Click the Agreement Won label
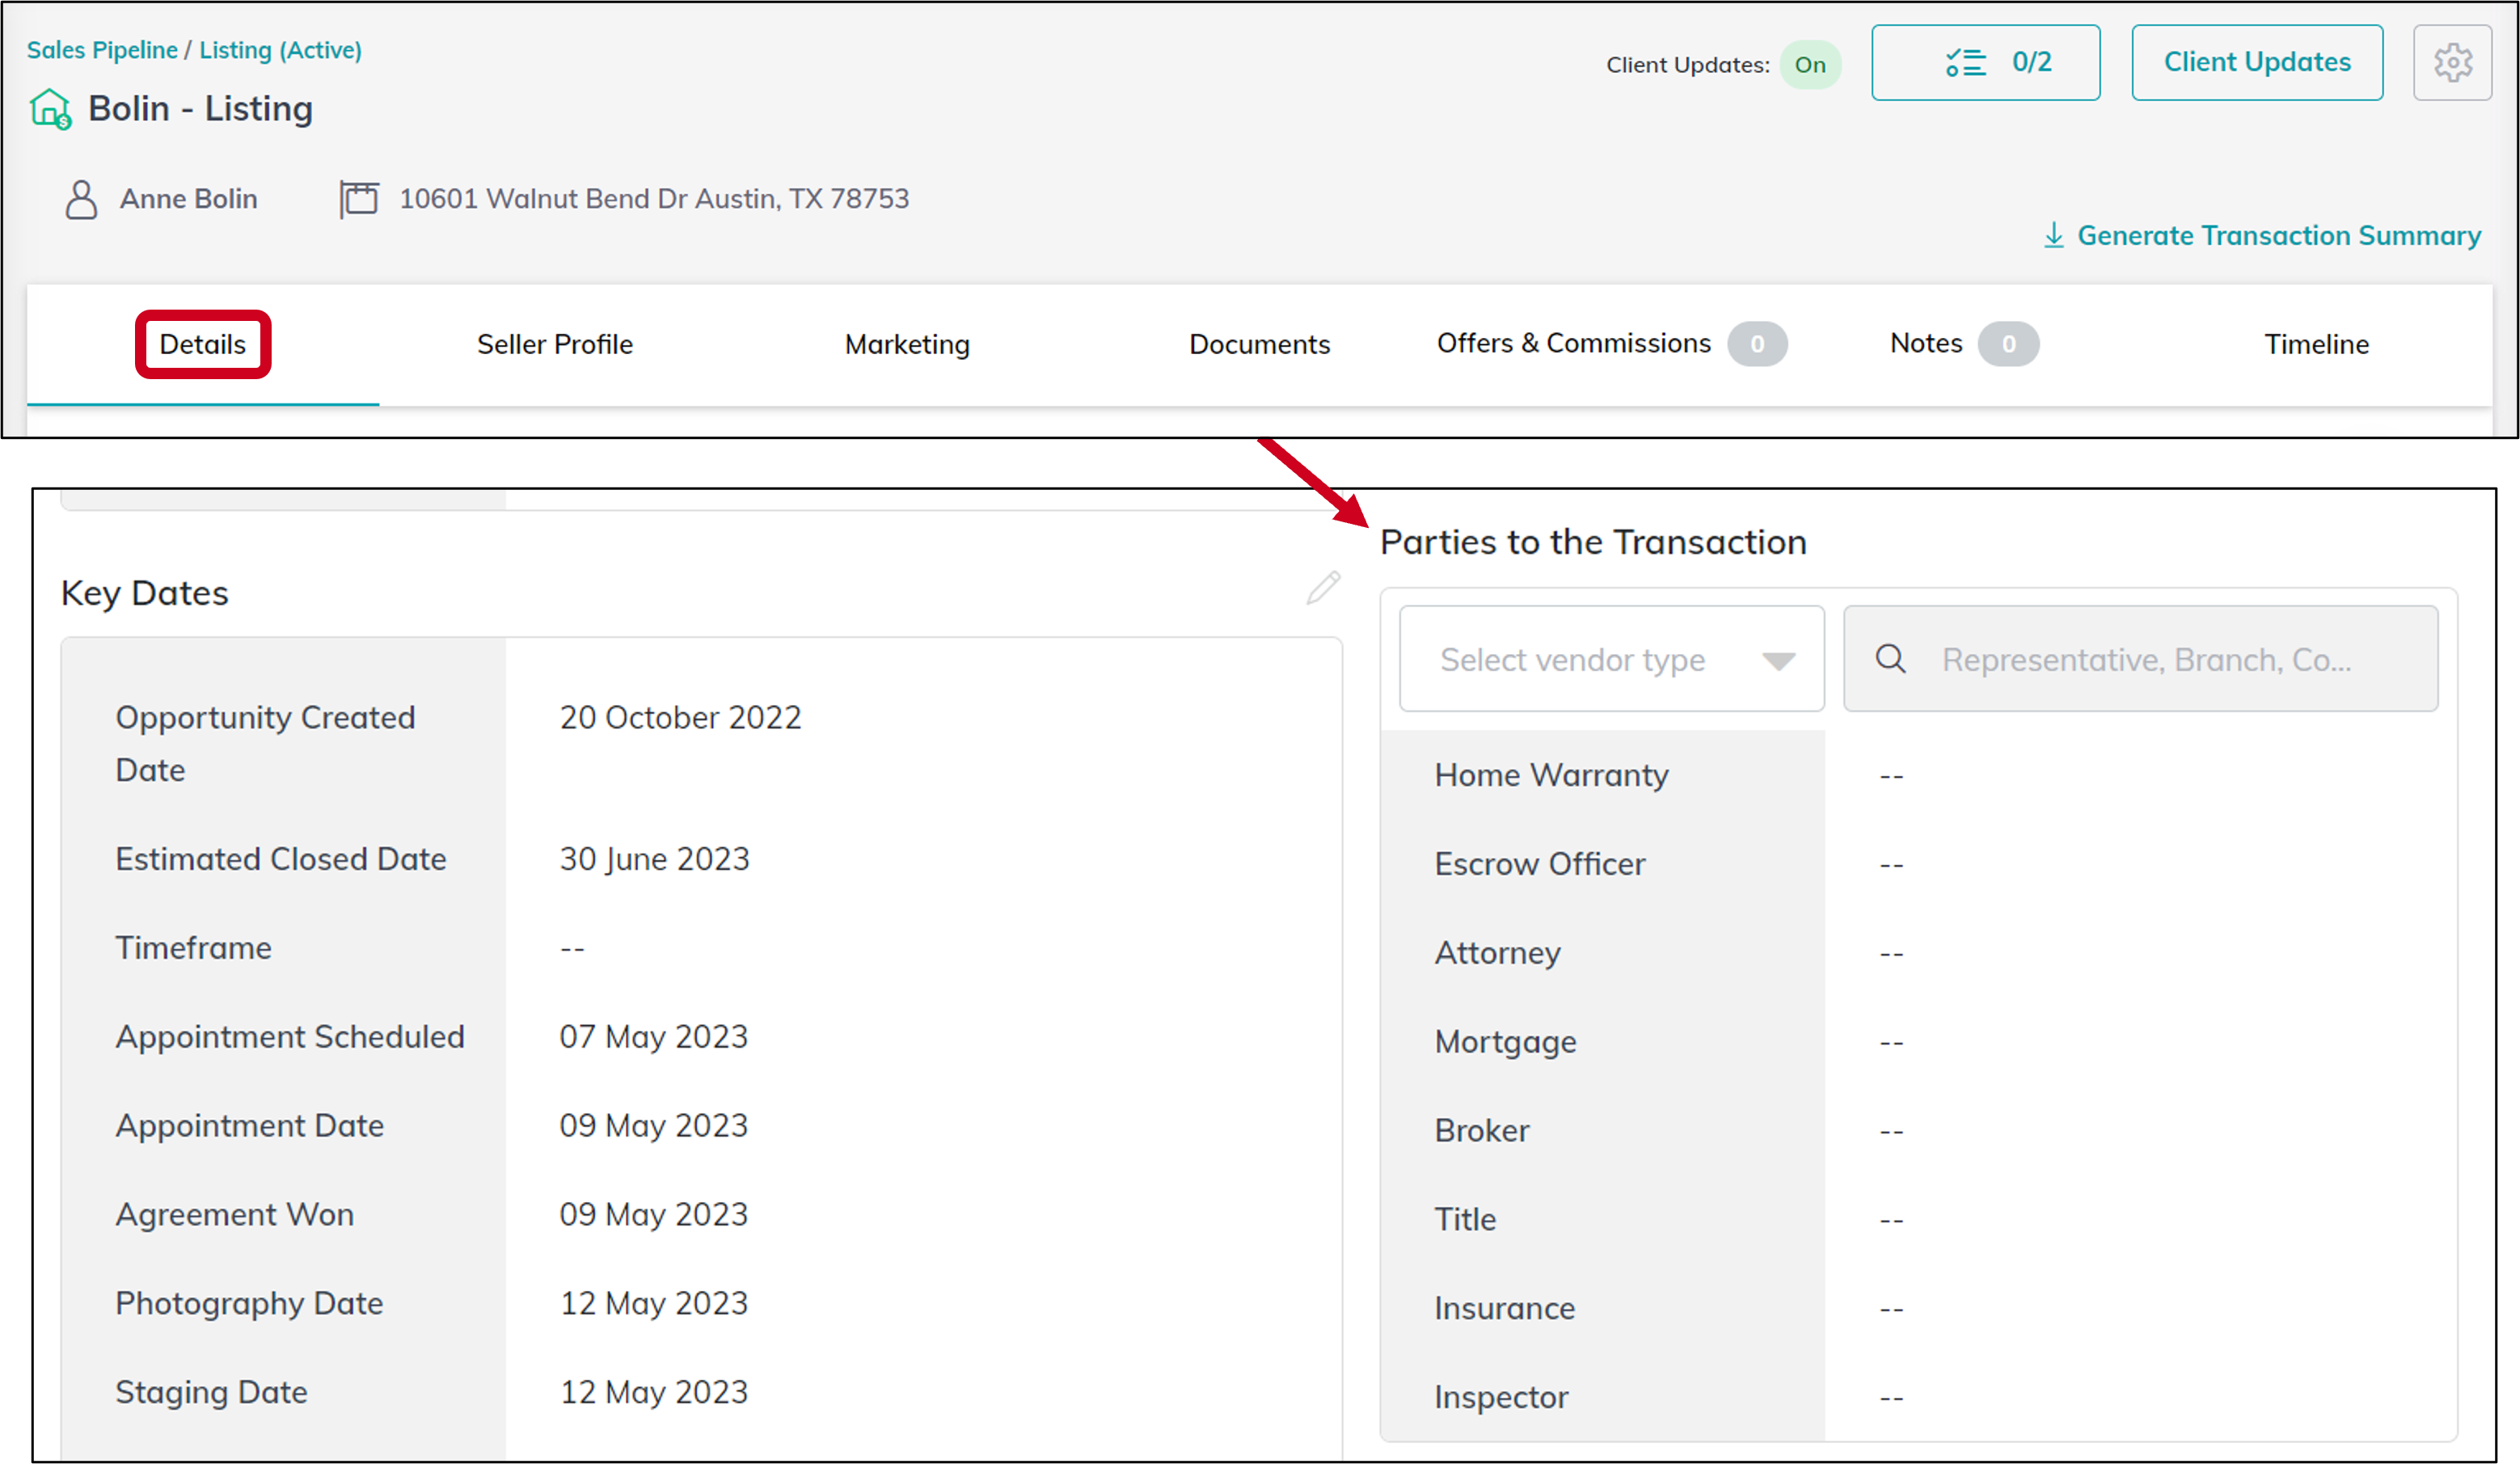The height and width of the screenshot is (1464, 2520). [x=235, y=1214]
